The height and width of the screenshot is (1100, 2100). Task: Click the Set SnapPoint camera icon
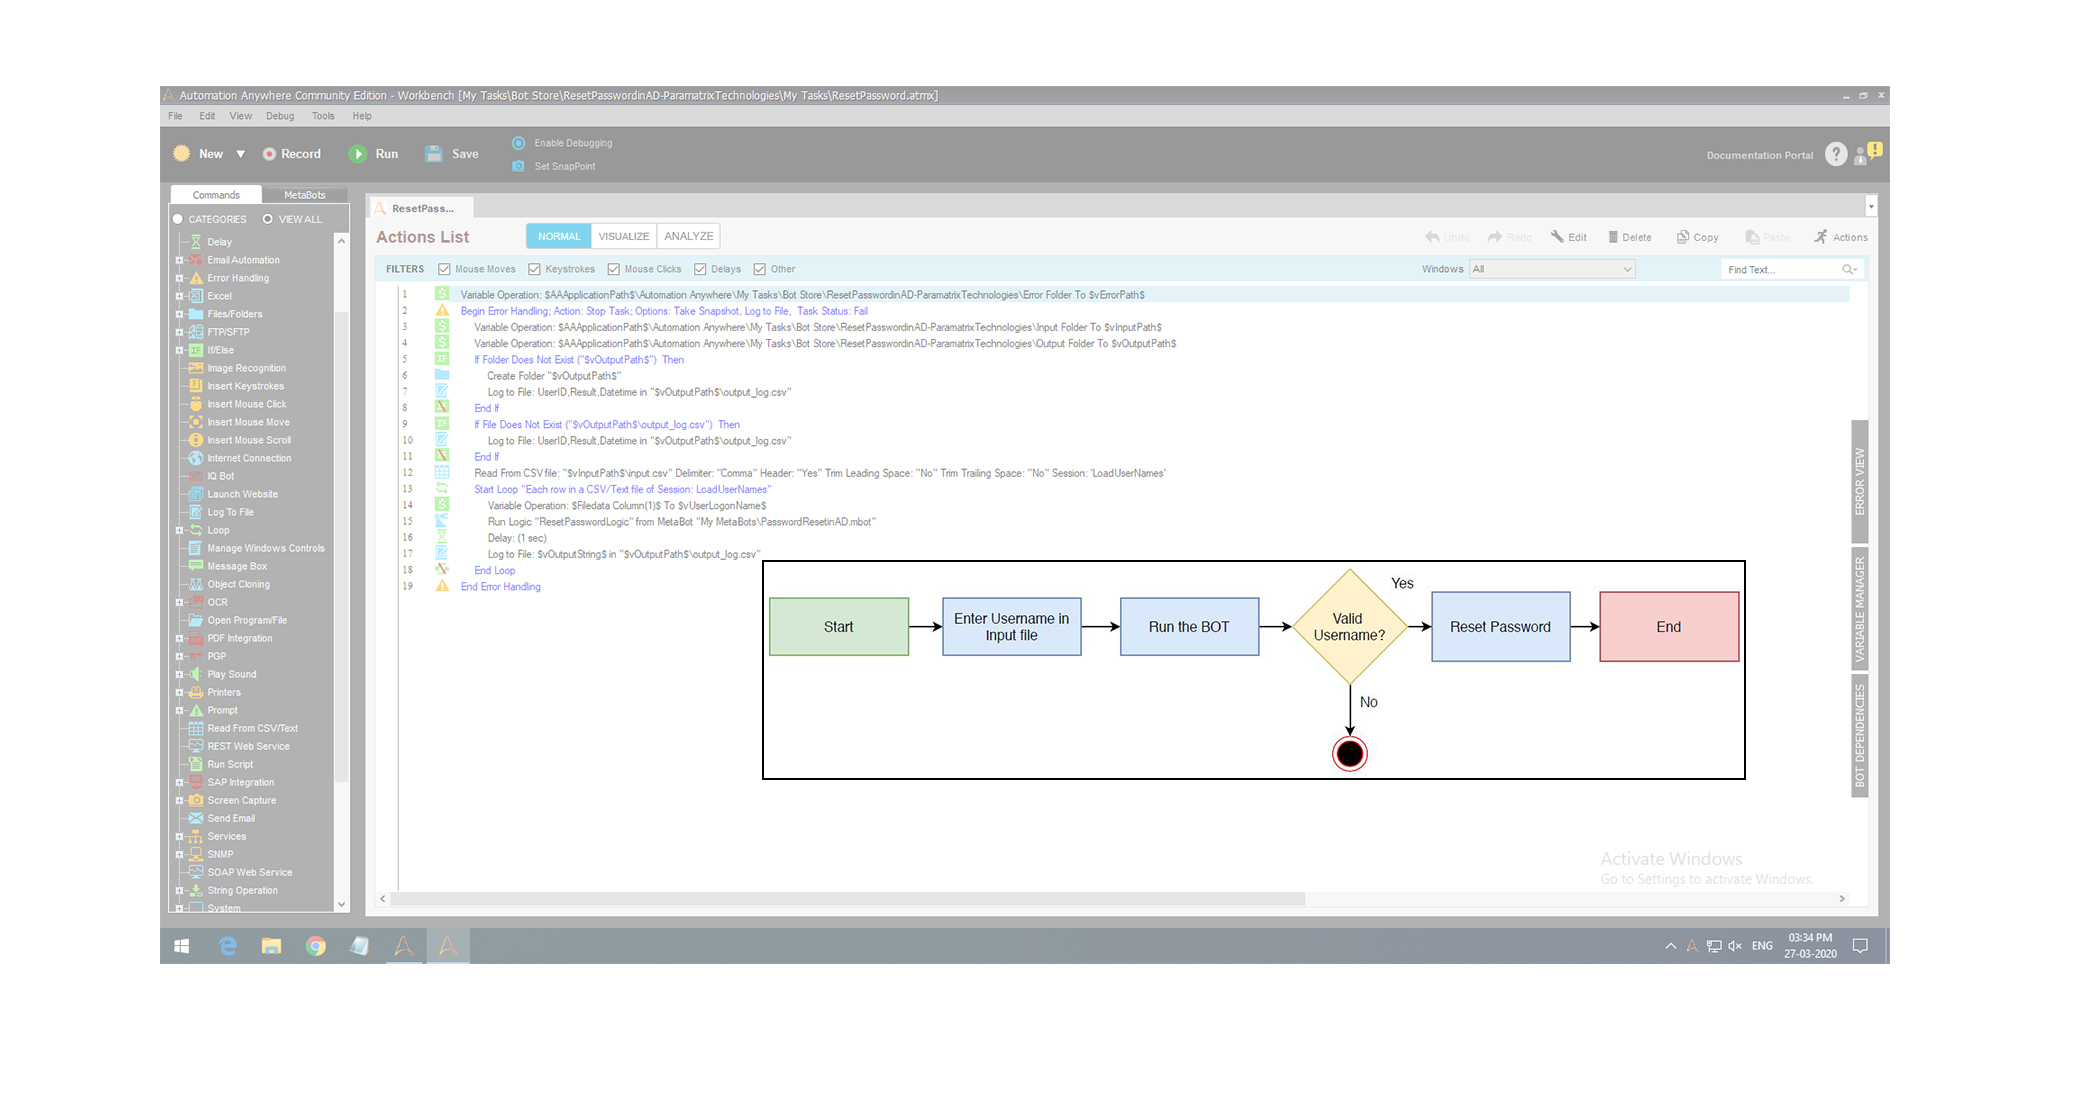click(x=518, y=166)
